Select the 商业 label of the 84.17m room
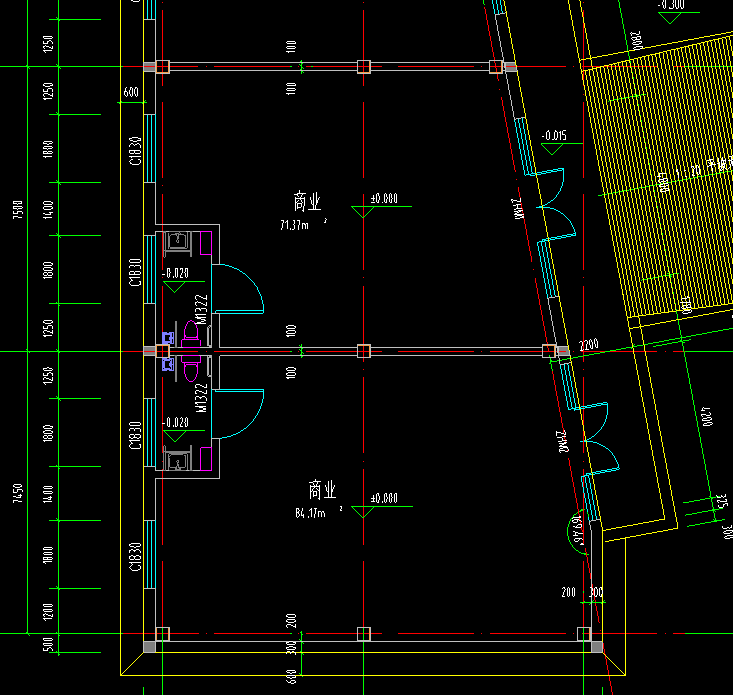 [x=322, y=490]
